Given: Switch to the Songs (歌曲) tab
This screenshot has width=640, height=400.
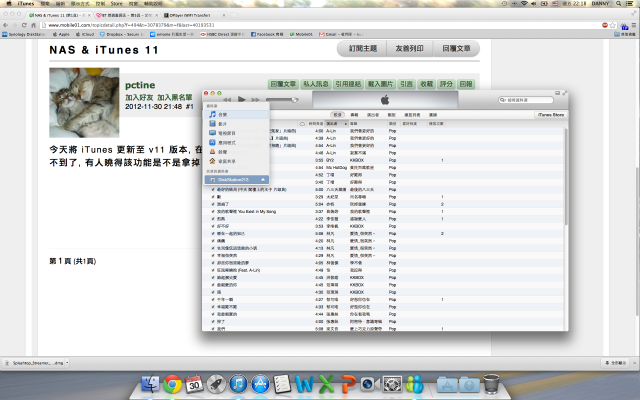Looking at the screenshot, I should [337, 115].
